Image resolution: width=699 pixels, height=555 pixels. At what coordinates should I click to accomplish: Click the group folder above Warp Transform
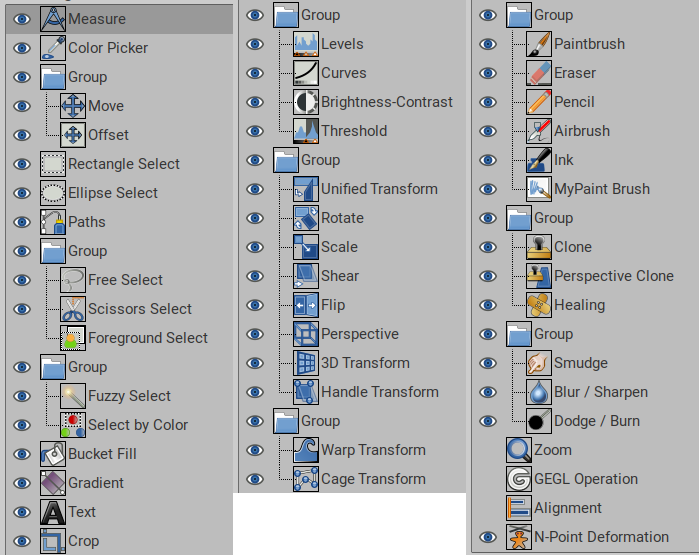click(286, 421)
